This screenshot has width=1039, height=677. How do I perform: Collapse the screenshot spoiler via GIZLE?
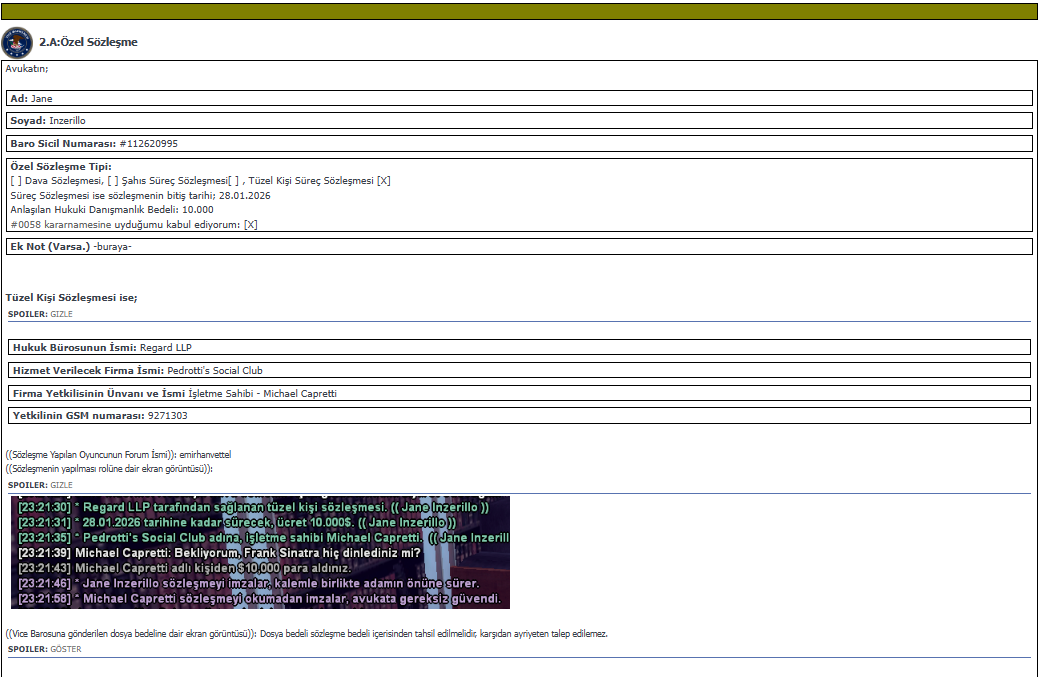pos(62,485)
